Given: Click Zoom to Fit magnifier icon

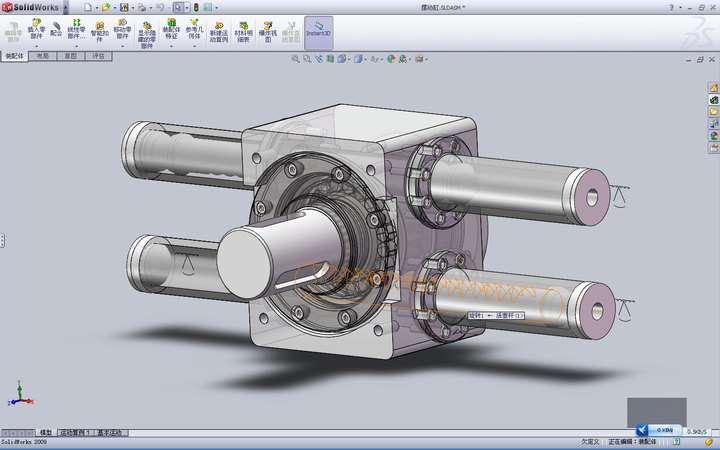Looking at the screenshot, I should click(295, 59).
